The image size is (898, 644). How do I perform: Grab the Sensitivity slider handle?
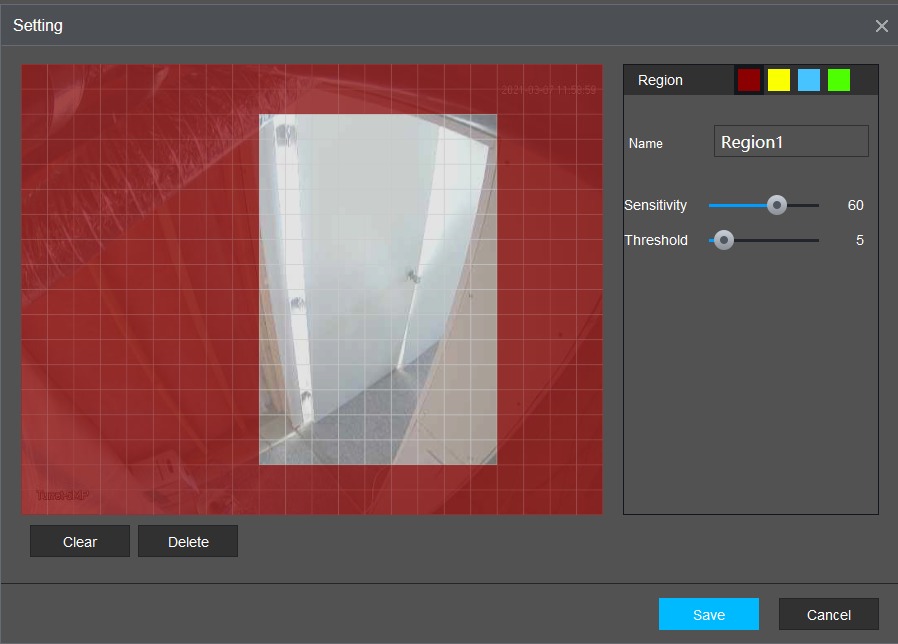click(776, 205)
